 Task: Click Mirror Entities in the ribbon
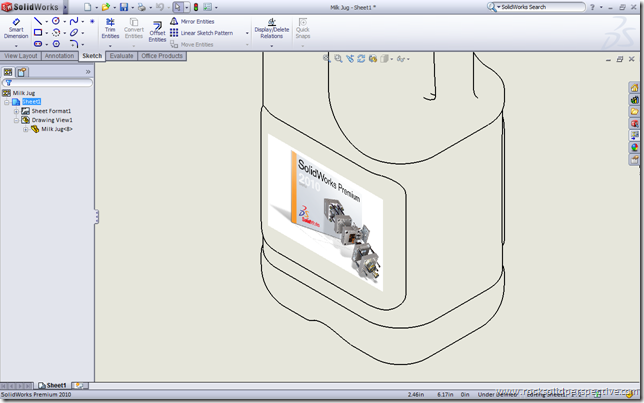[192, 21]
